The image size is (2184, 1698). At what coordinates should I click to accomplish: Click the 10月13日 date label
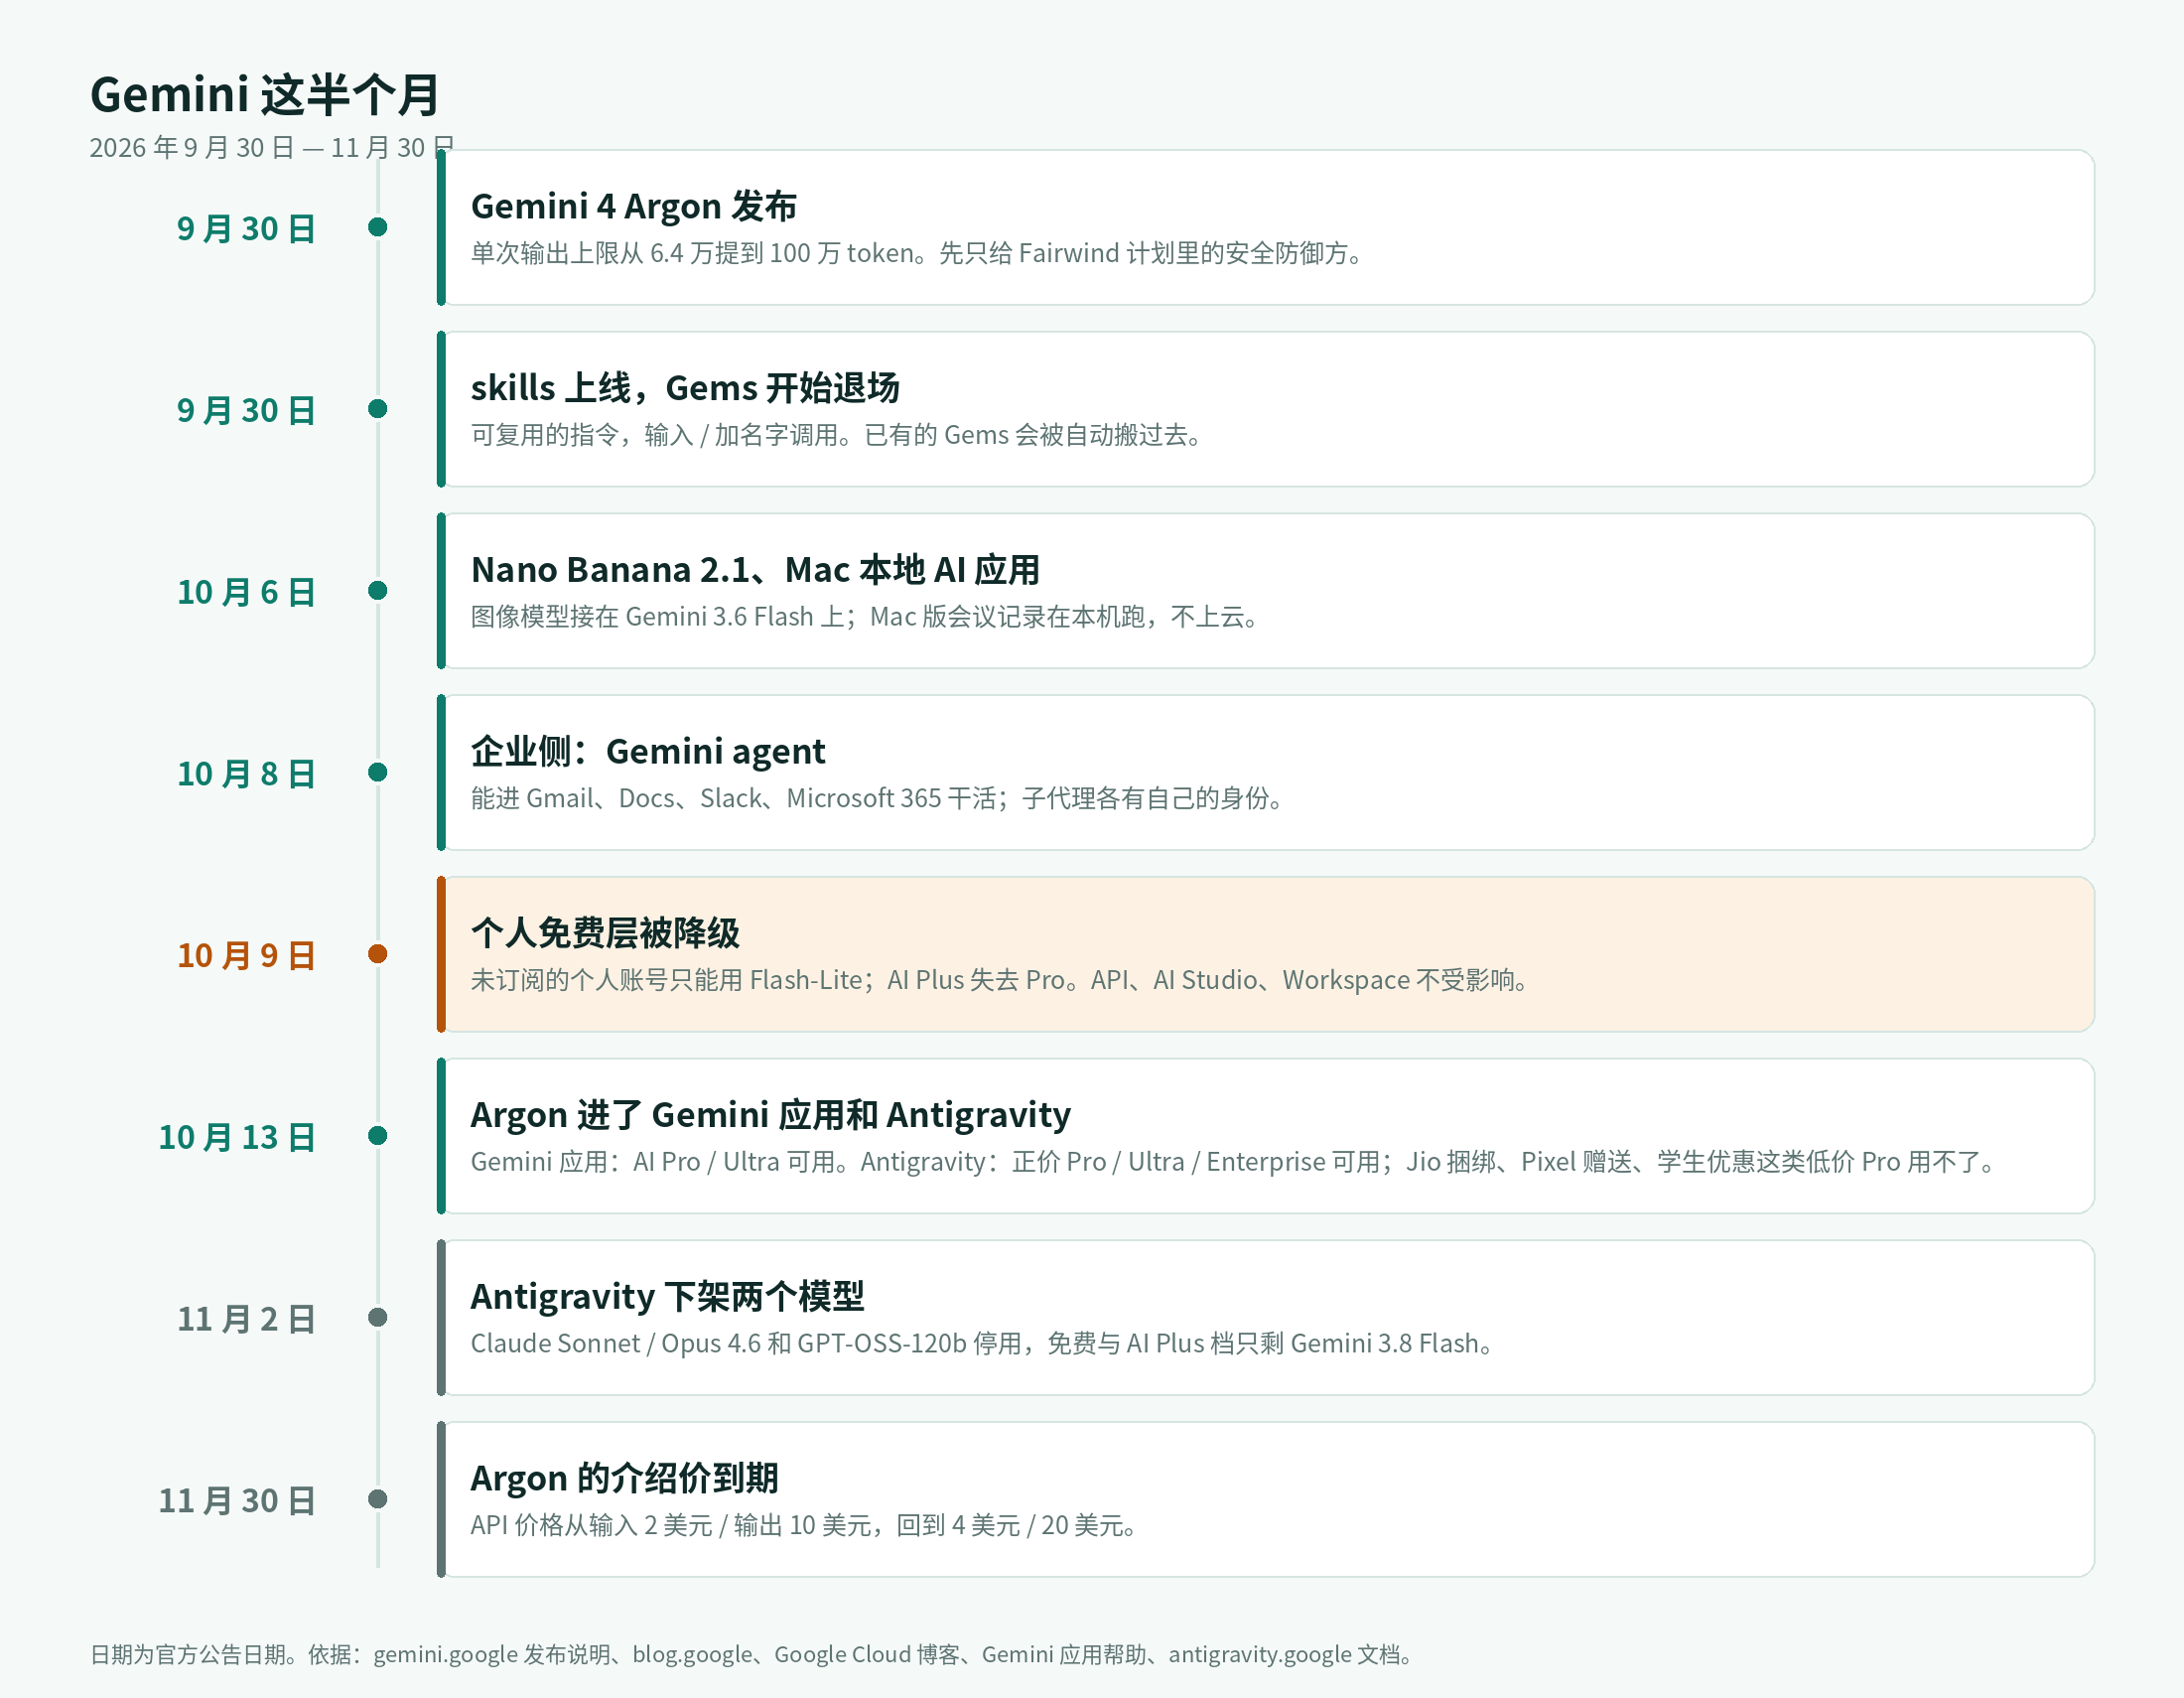point(237,1138)
